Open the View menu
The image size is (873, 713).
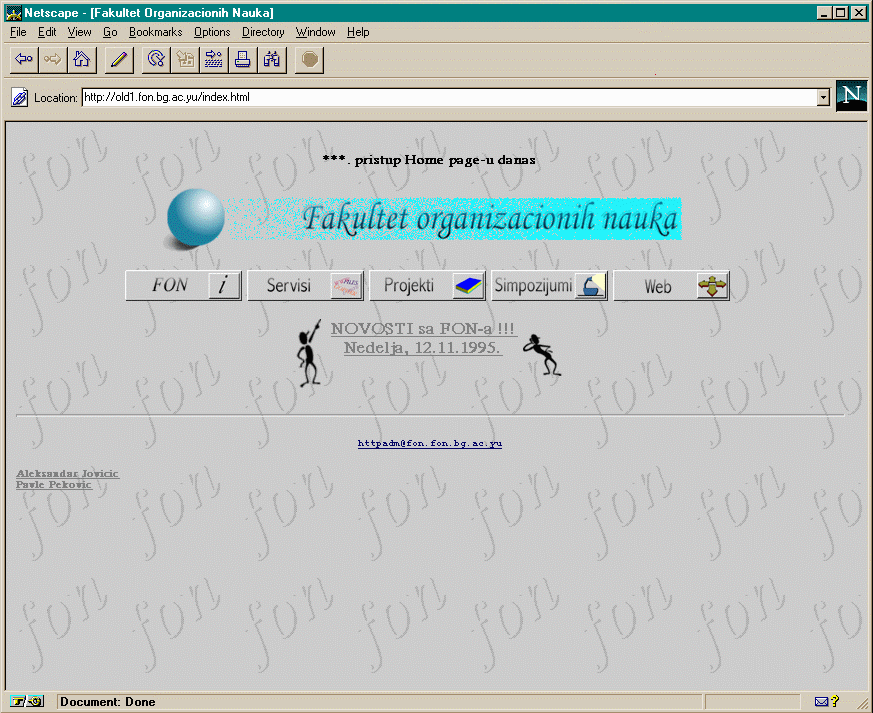79,32
